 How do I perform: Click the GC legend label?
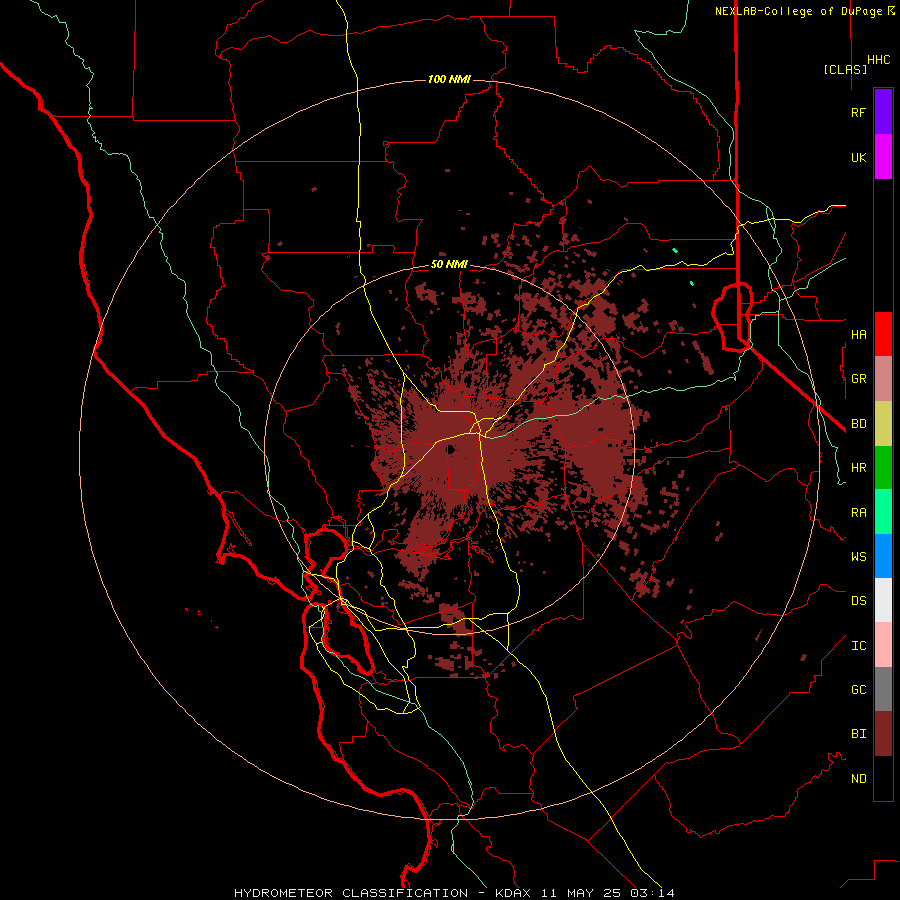click(x=858, y=690)
